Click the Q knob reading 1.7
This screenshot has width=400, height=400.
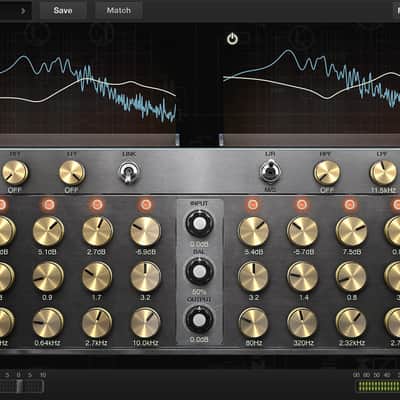point(97,277)
